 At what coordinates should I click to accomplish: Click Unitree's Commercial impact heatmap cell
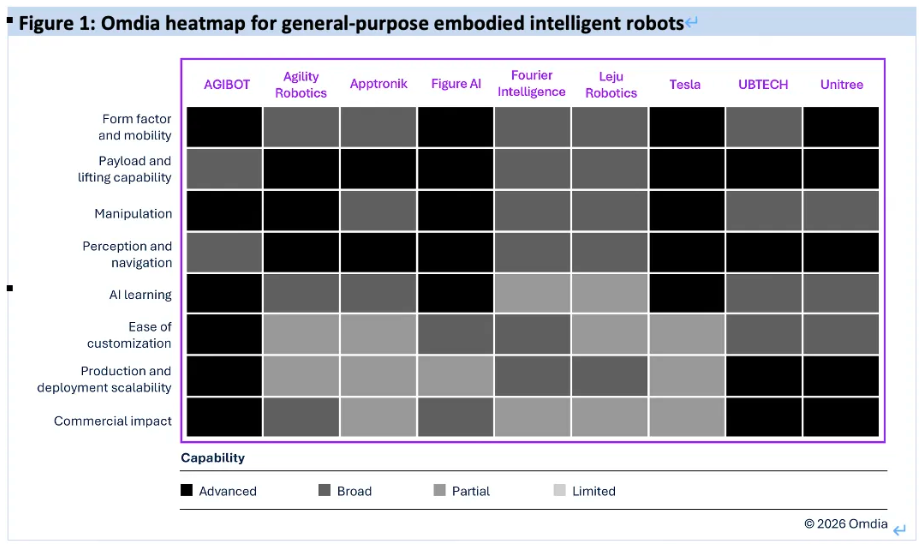pos(841,418)
